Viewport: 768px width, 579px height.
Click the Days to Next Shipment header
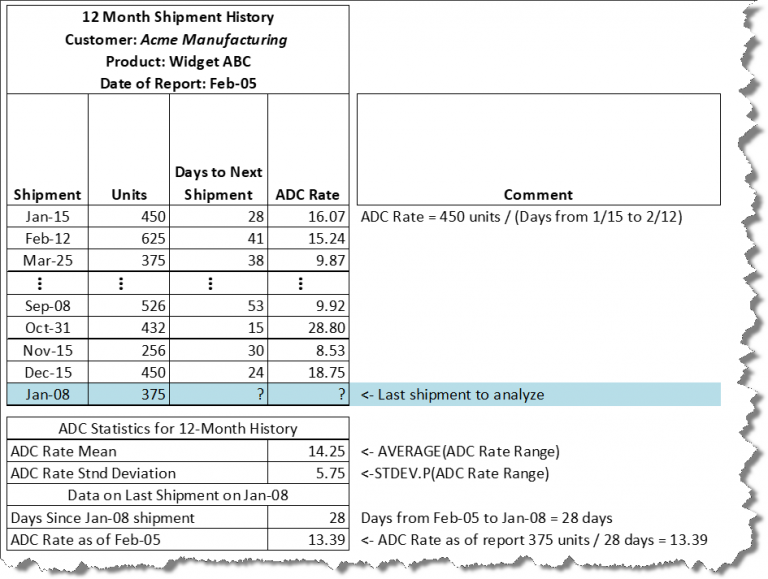click(x=218, y=183)
